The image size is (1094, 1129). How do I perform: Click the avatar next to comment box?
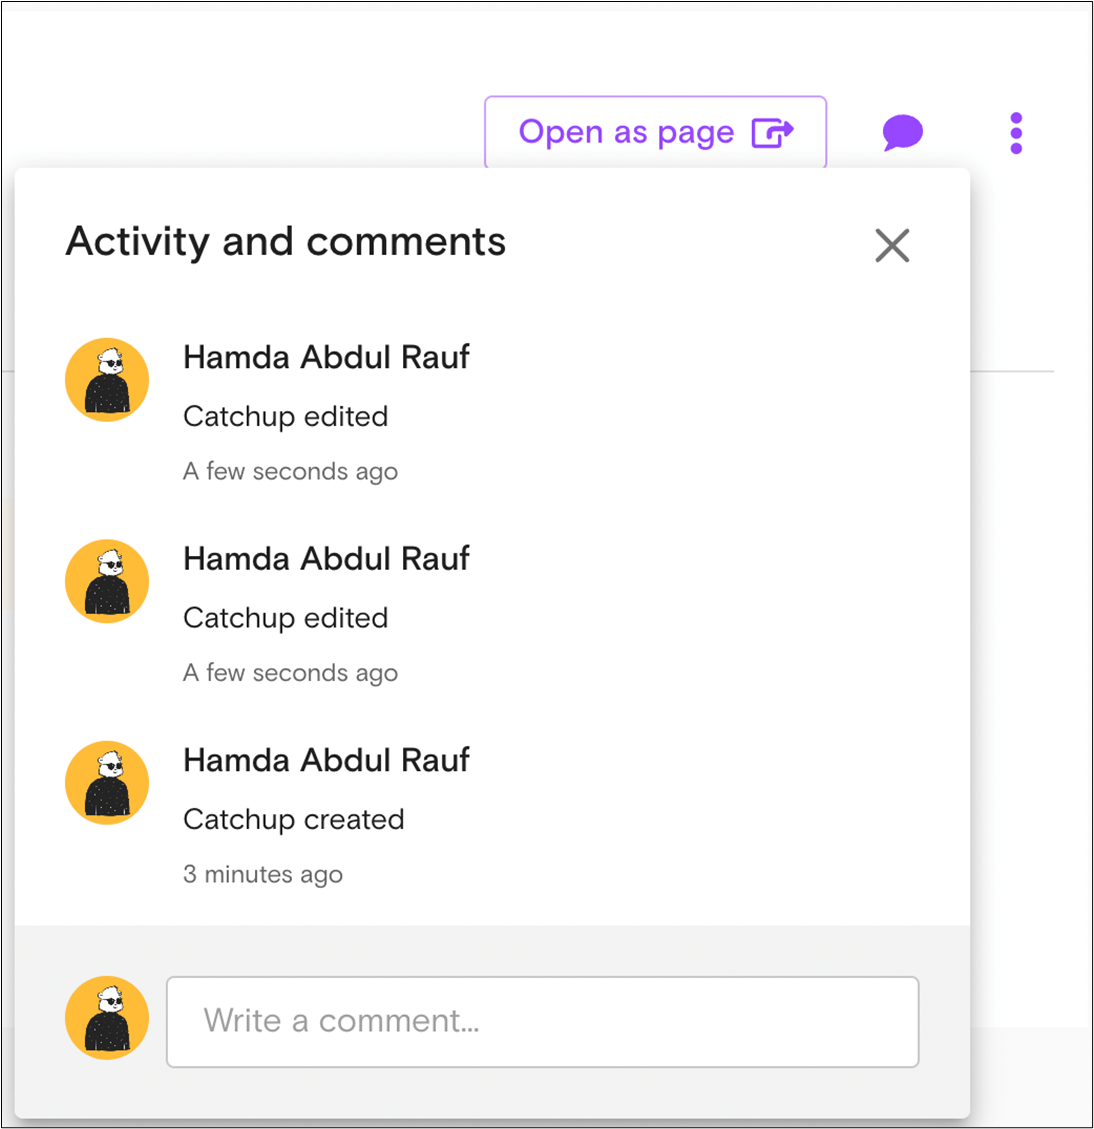point(107,1017)
